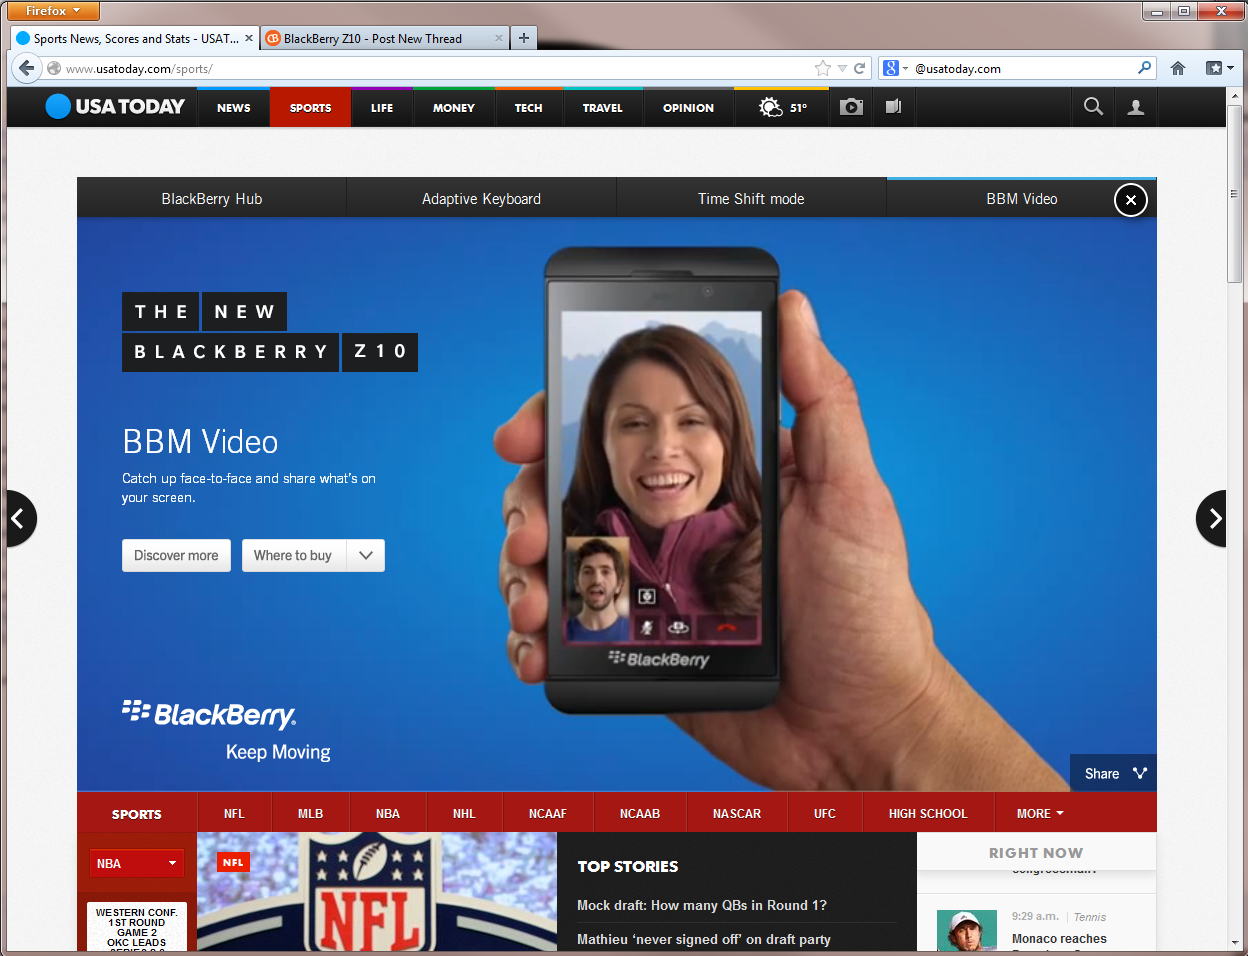
Task: Click the NFL shield story image
Action: point(377,891)
